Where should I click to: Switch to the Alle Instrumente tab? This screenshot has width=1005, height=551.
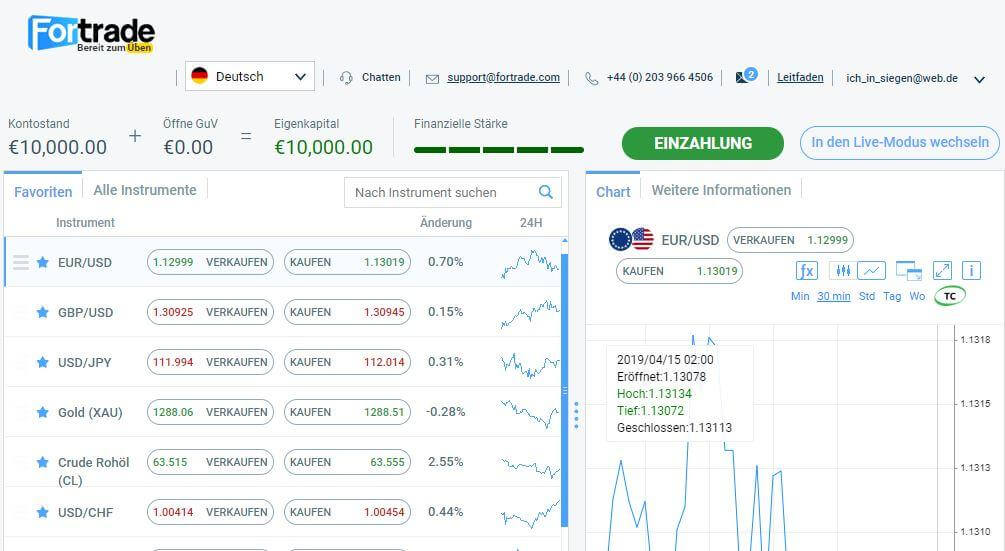coord(145,190)
